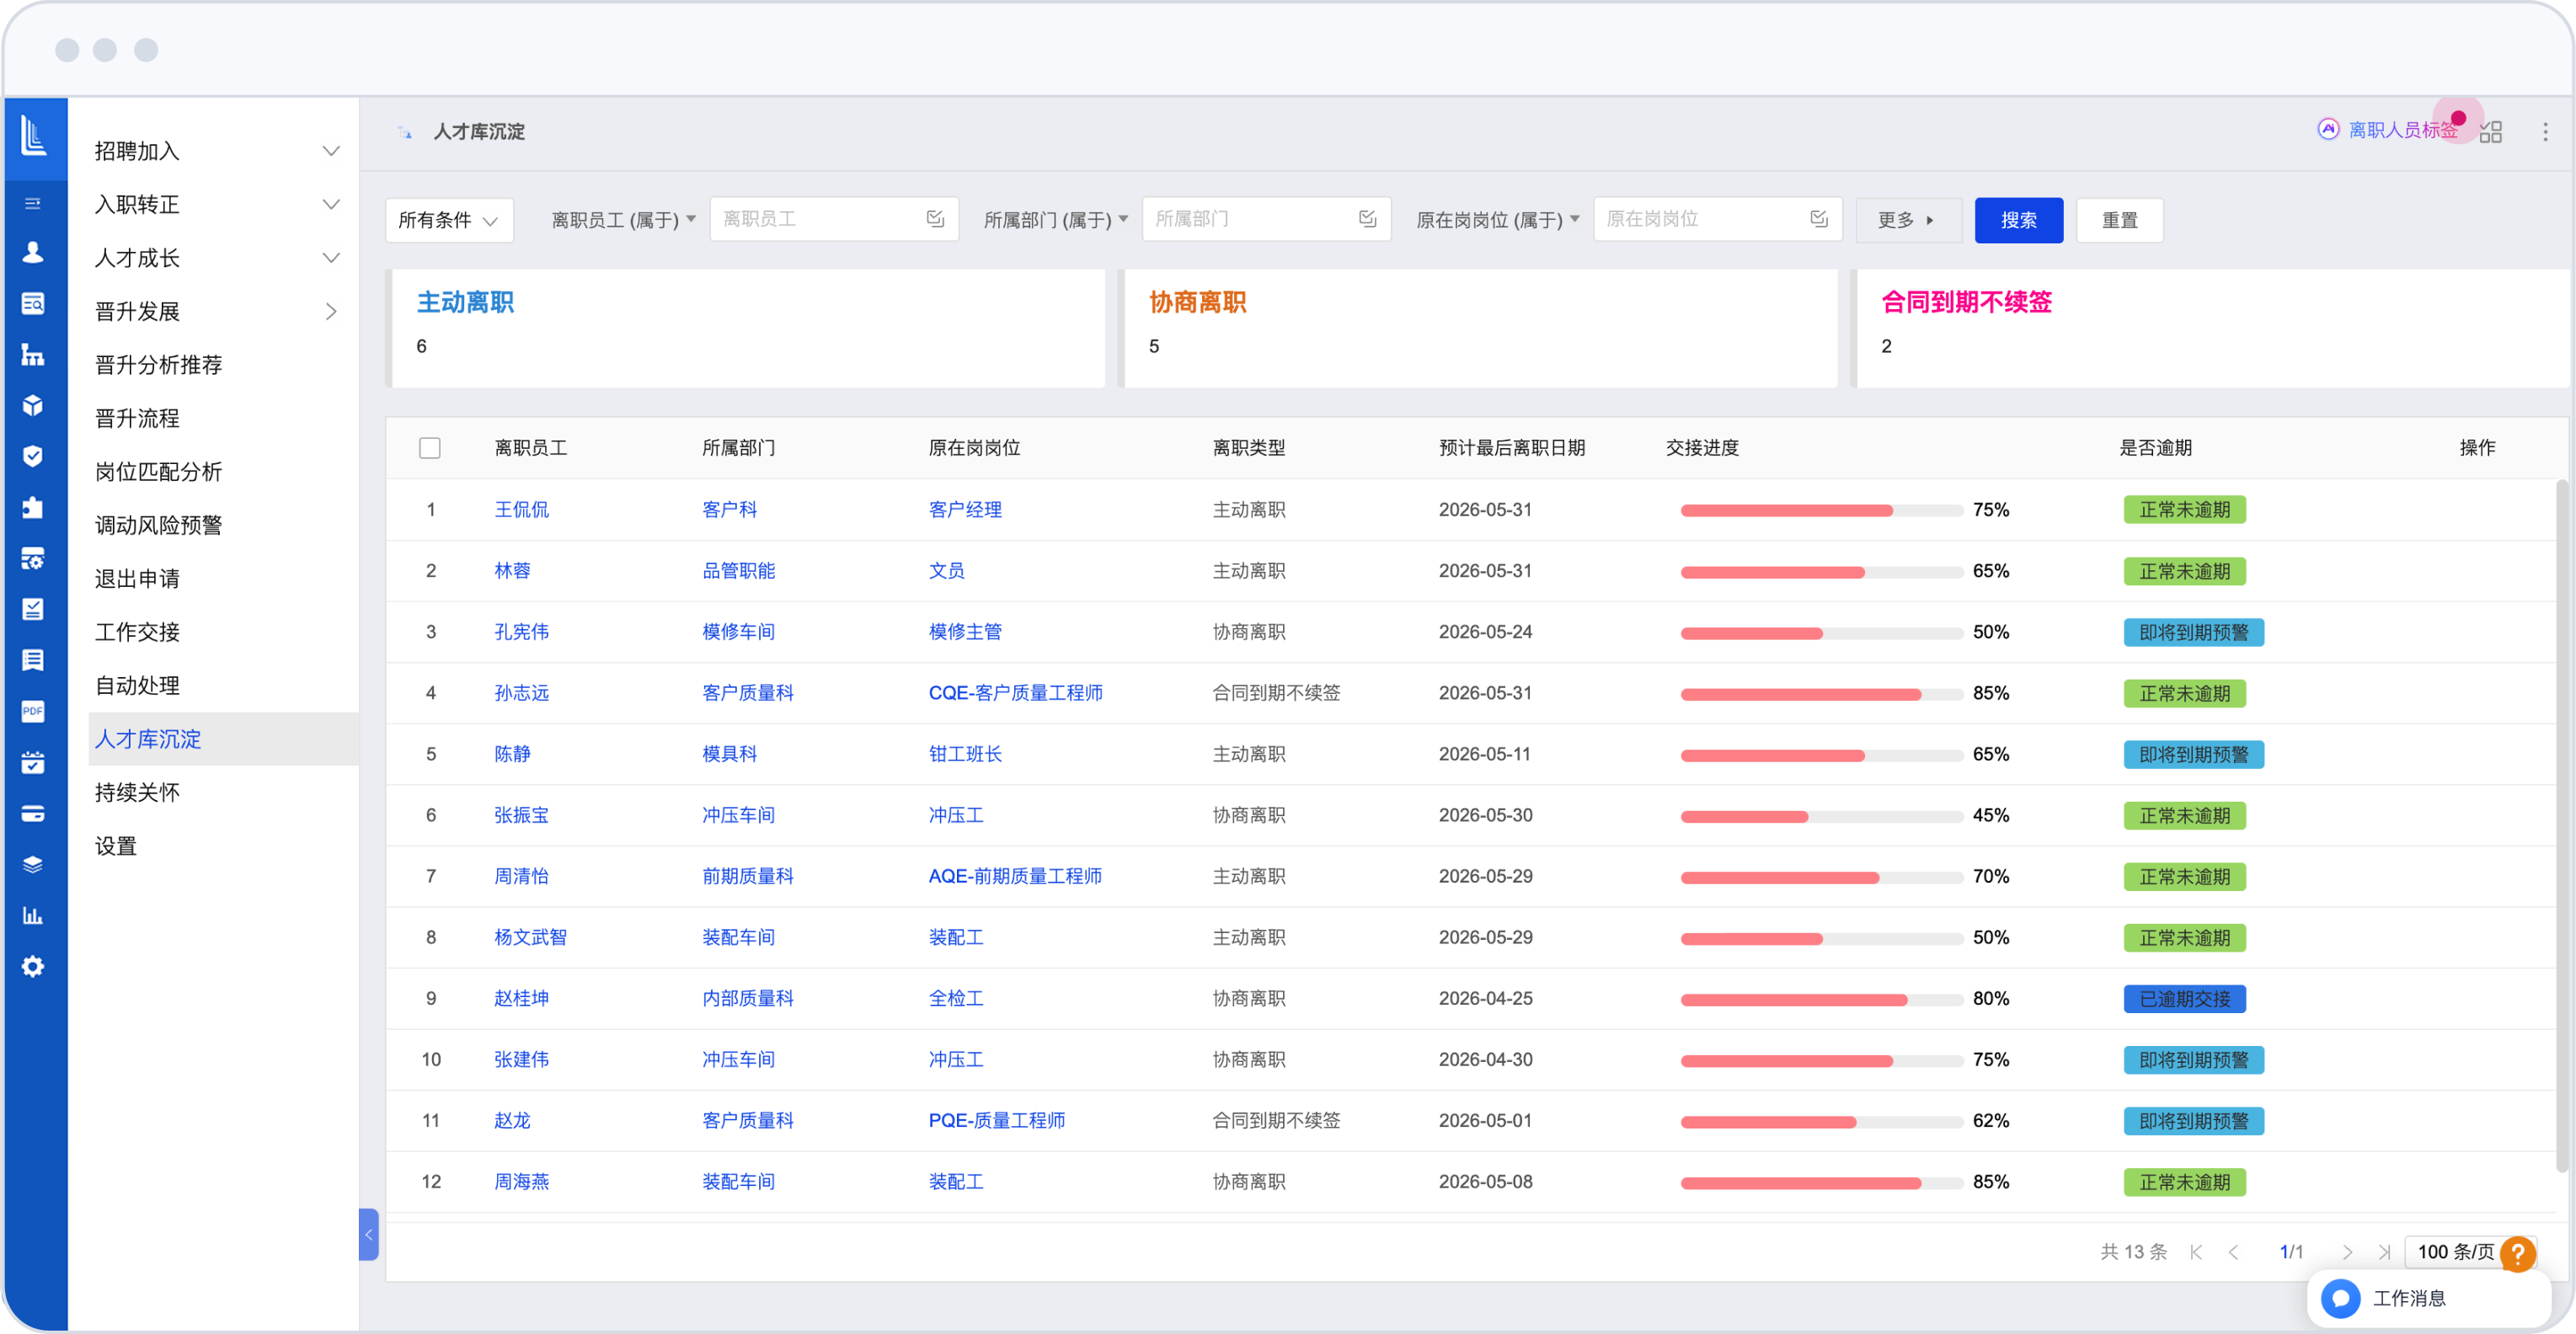Click the 75% handover progress bar for 王侃侃

click(1821, 510)
